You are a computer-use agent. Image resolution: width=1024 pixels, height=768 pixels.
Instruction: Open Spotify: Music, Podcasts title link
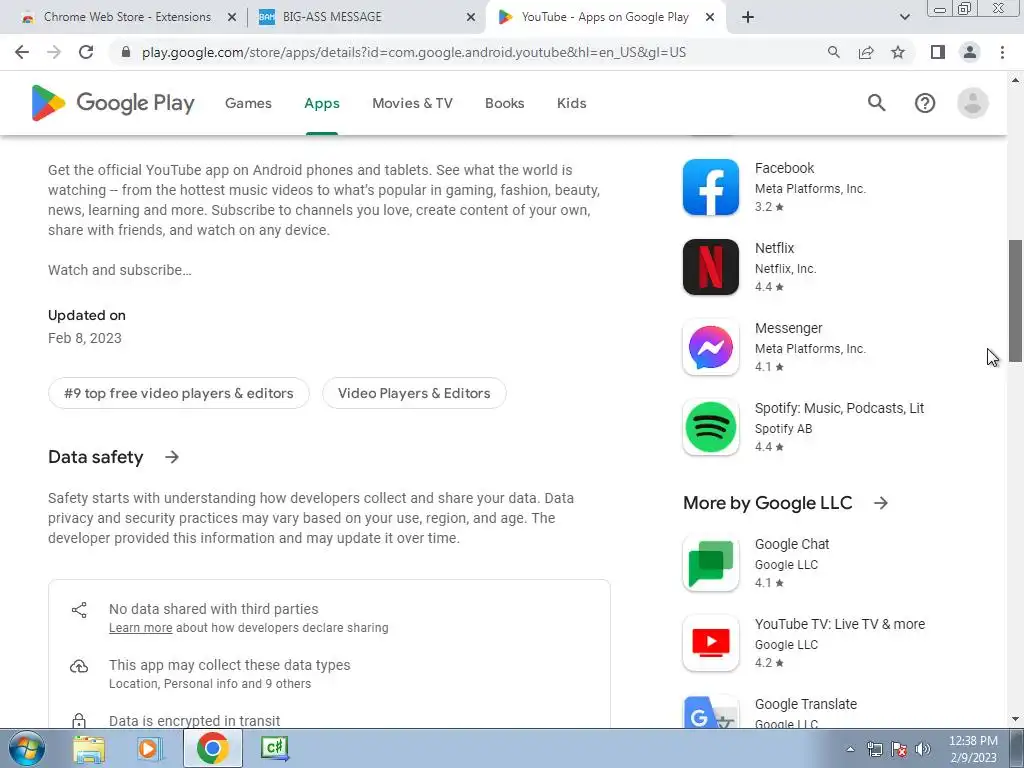click(839, 408)
